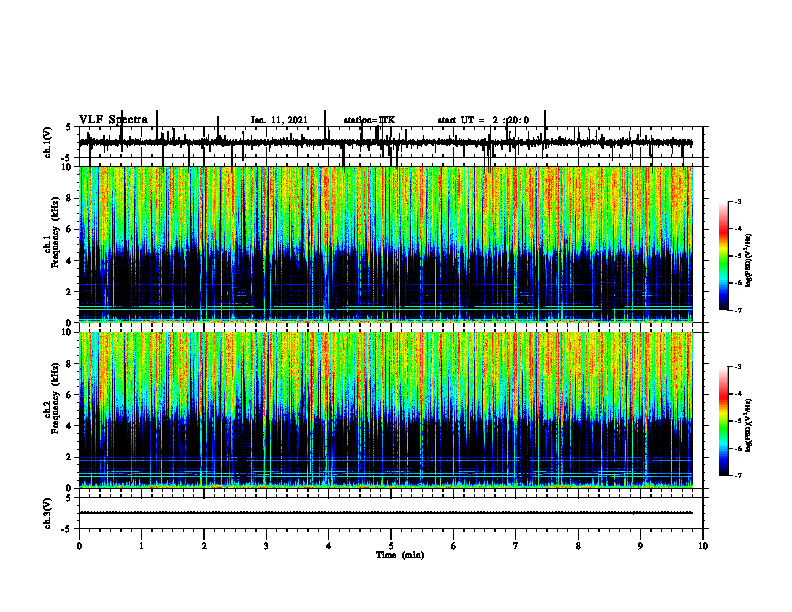This screenshot has width=792, height=612.
Task: Click the ch.2 color bar log(PSD) label
Action: [749, 424]
